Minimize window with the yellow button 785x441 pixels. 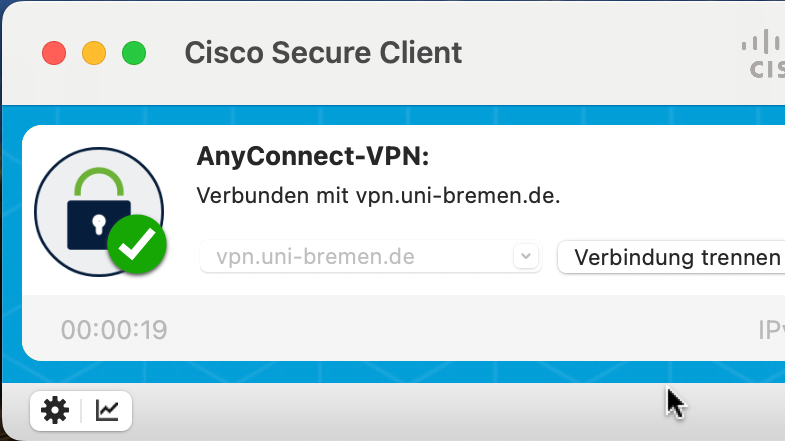(x=93, y=53)
